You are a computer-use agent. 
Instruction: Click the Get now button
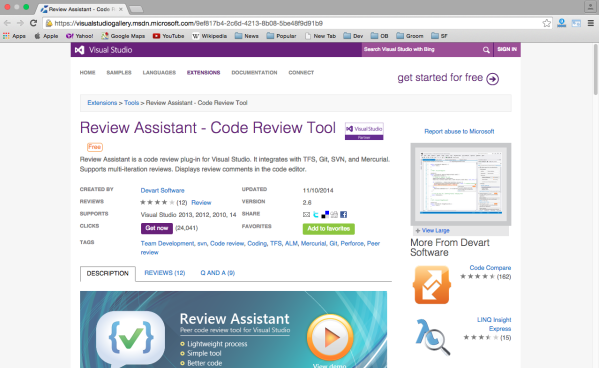[x=157, y=228]
